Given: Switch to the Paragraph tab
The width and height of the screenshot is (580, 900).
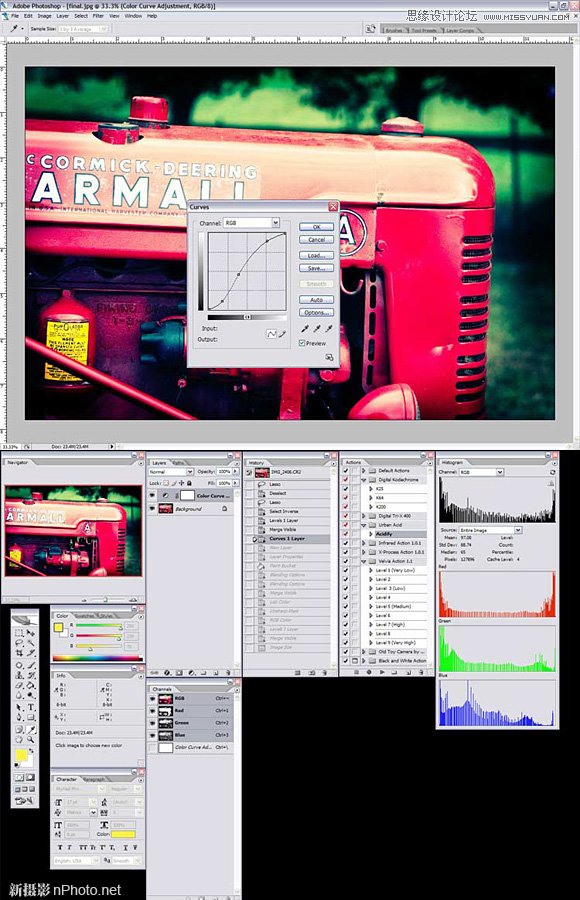Looking at the screenshot, I should pos(94,779).
